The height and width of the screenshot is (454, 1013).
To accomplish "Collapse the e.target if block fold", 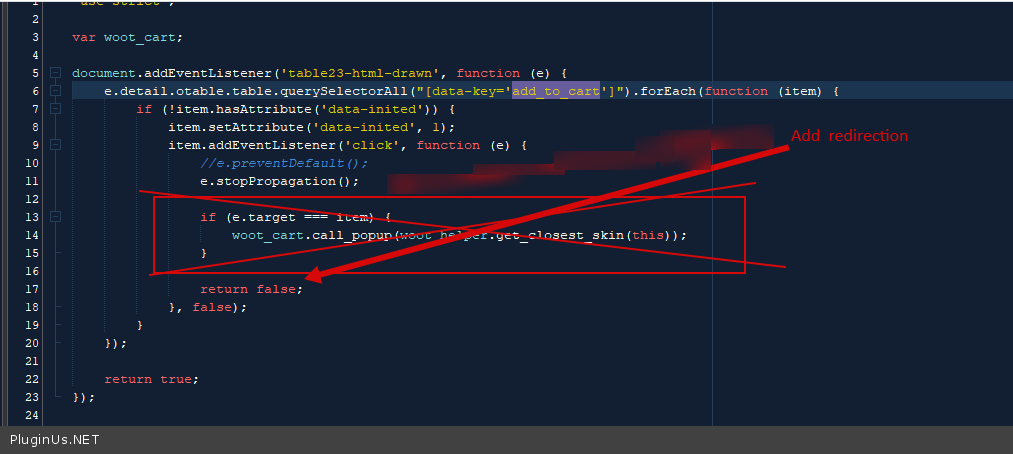I will 54,217.
